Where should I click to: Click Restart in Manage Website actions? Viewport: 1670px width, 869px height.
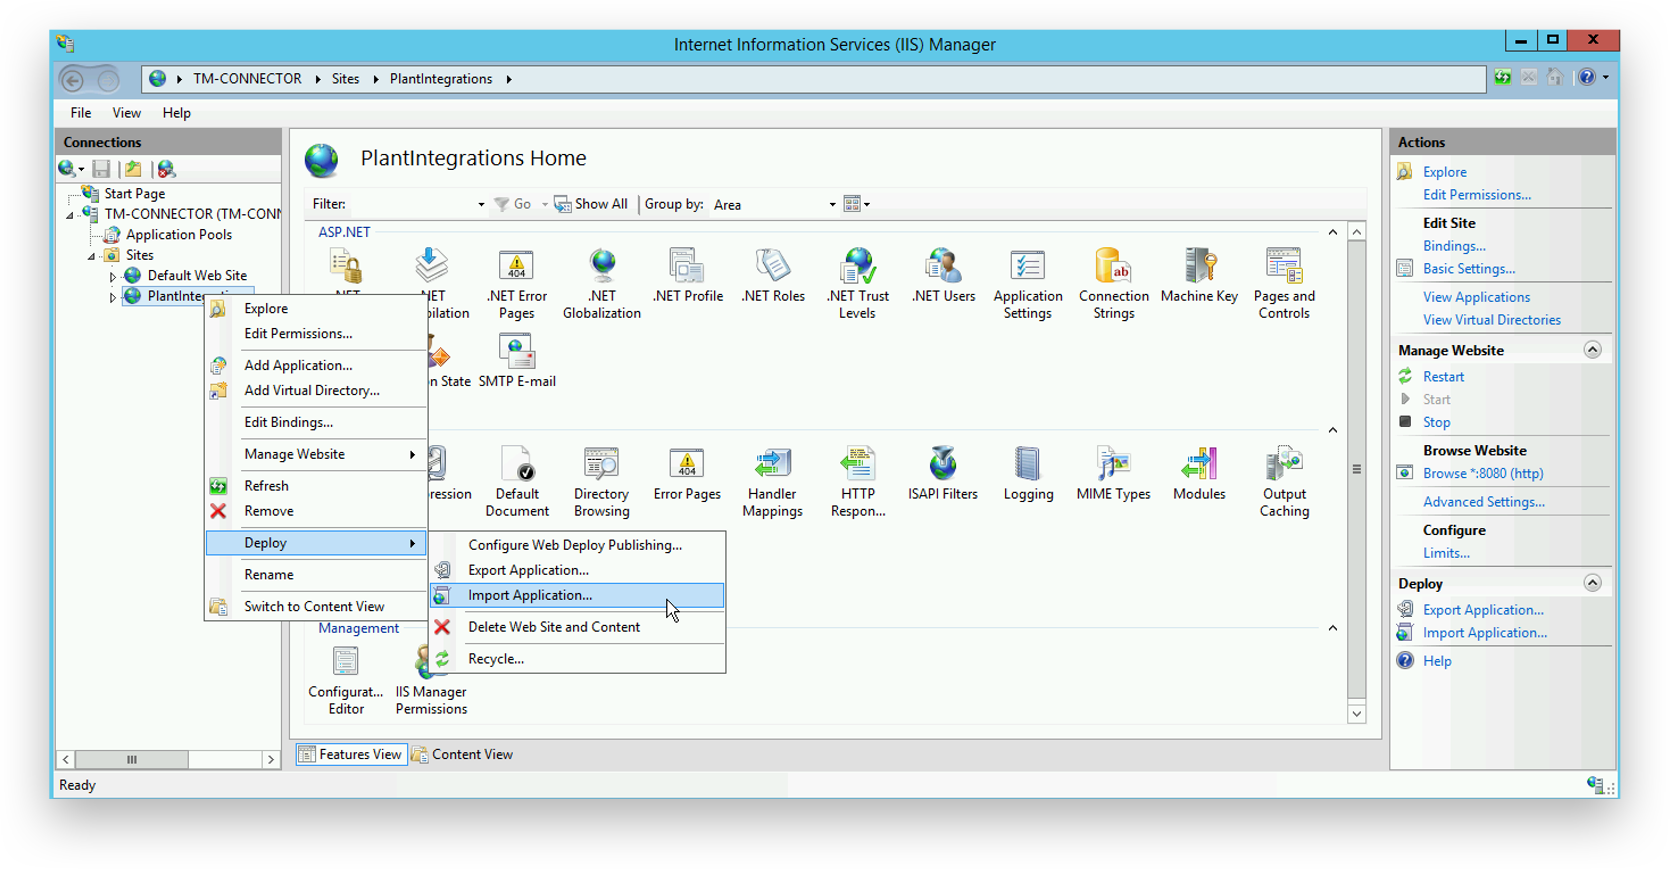pos(1443,377)
